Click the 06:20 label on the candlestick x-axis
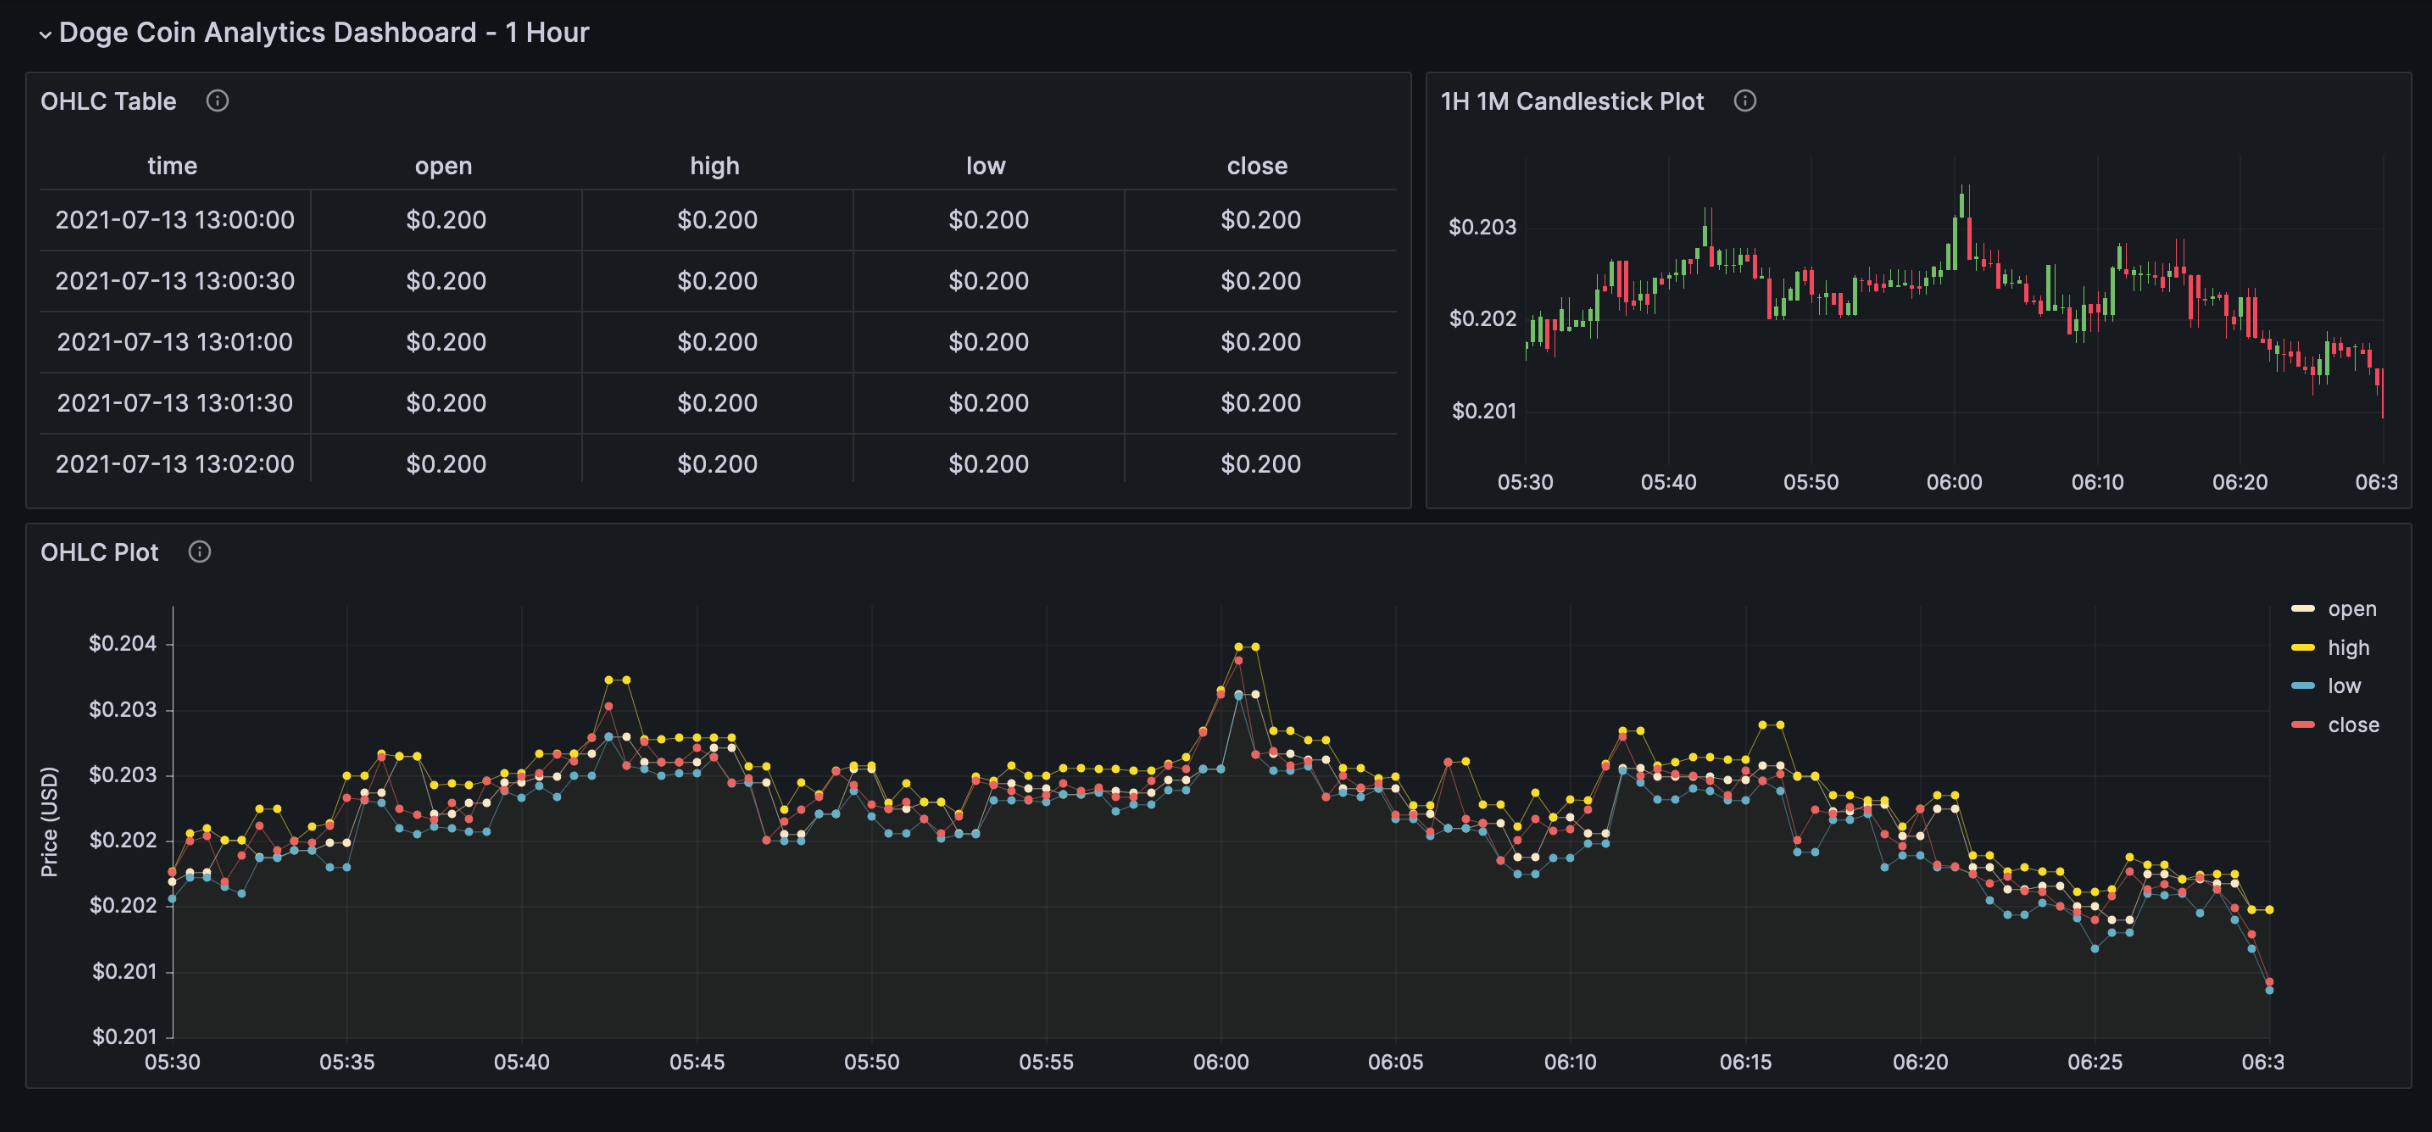The image size is (2432, 1132). click(x=2240, y=482)
